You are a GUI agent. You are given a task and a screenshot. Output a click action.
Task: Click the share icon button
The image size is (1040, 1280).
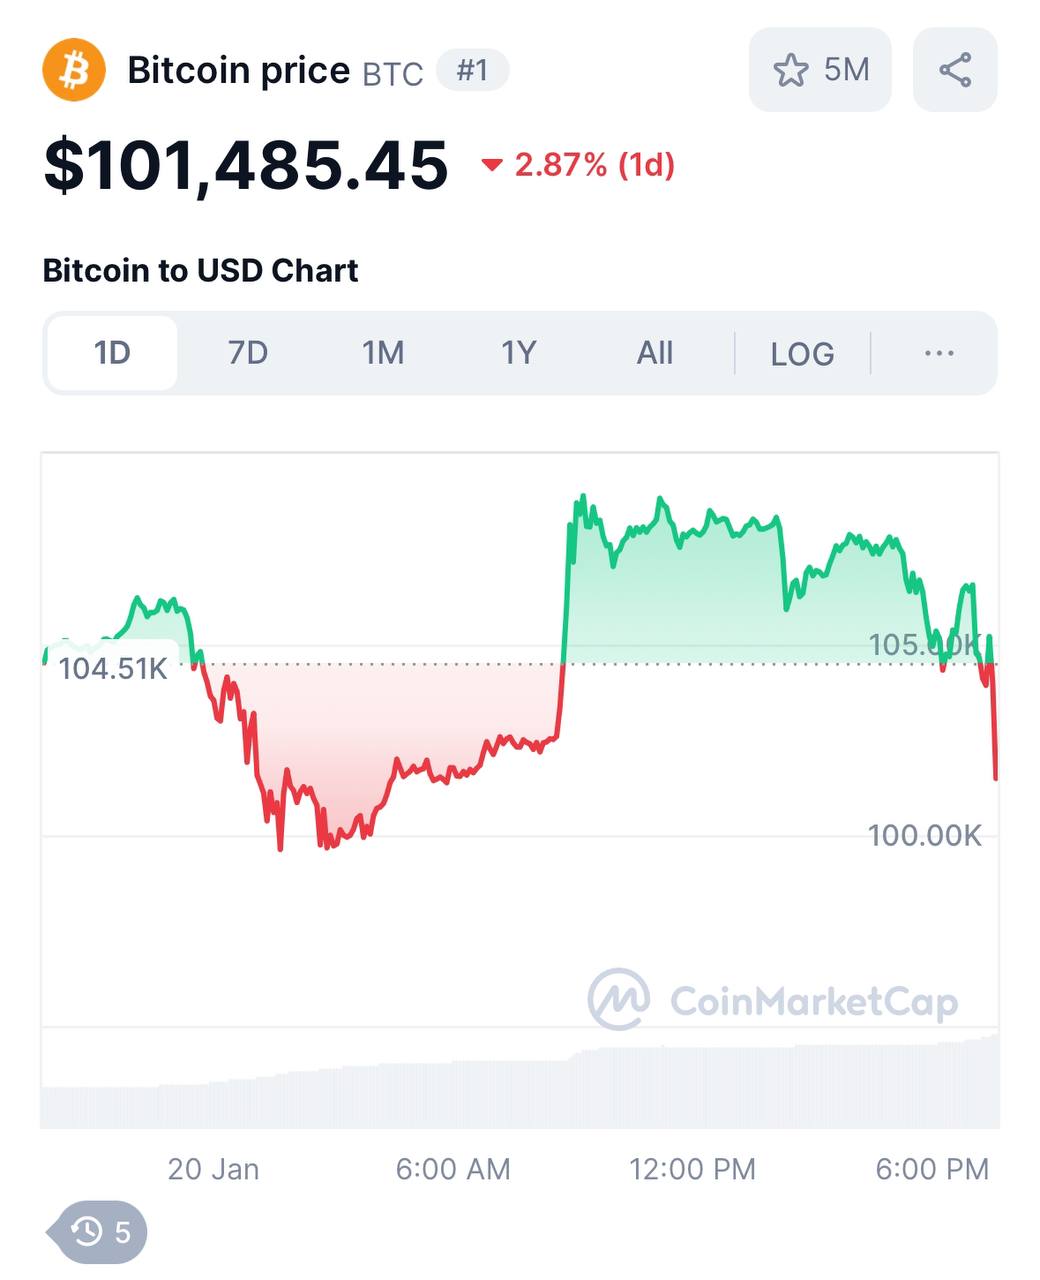[x=955, y=70]
